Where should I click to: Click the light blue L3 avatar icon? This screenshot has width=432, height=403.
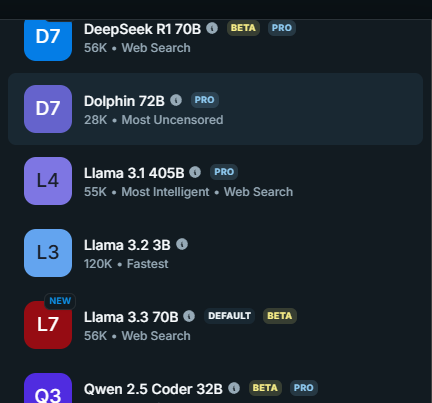(48, 253)
